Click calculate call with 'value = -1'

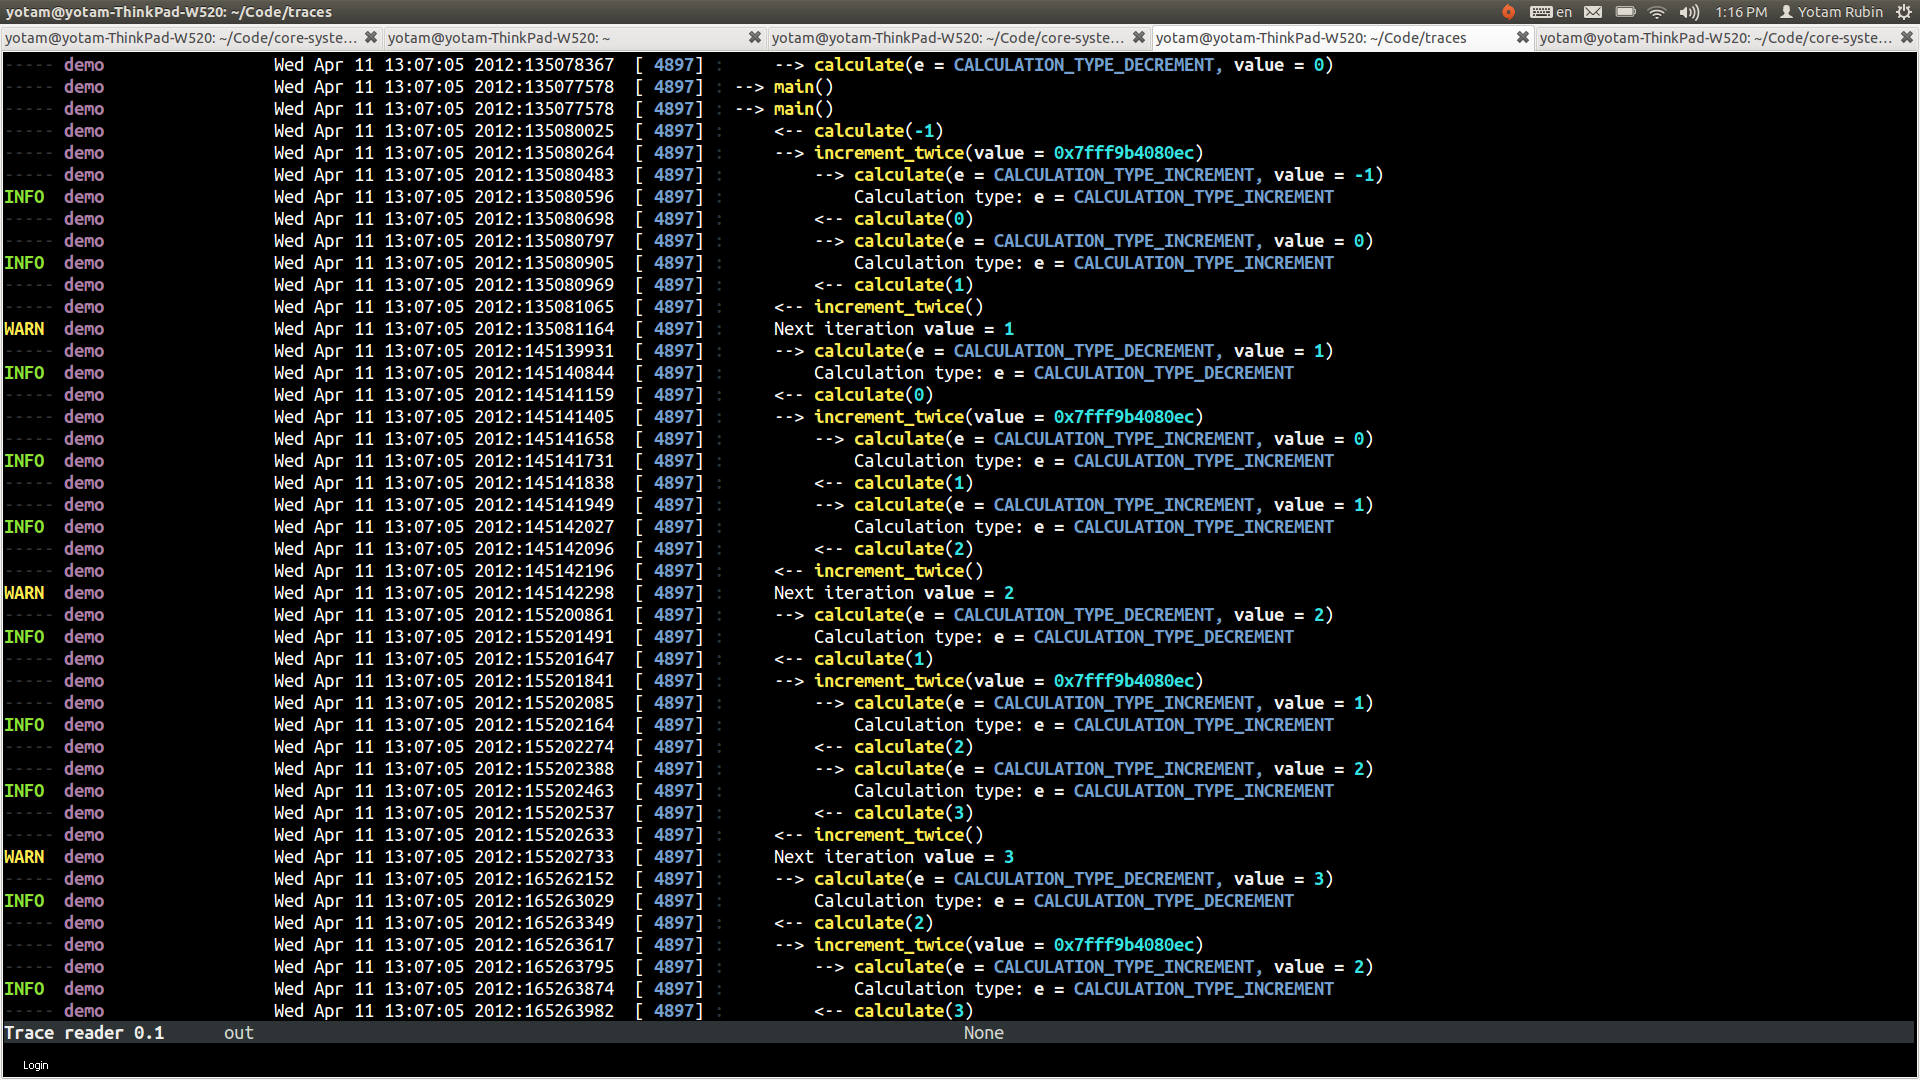[1099, 175]
